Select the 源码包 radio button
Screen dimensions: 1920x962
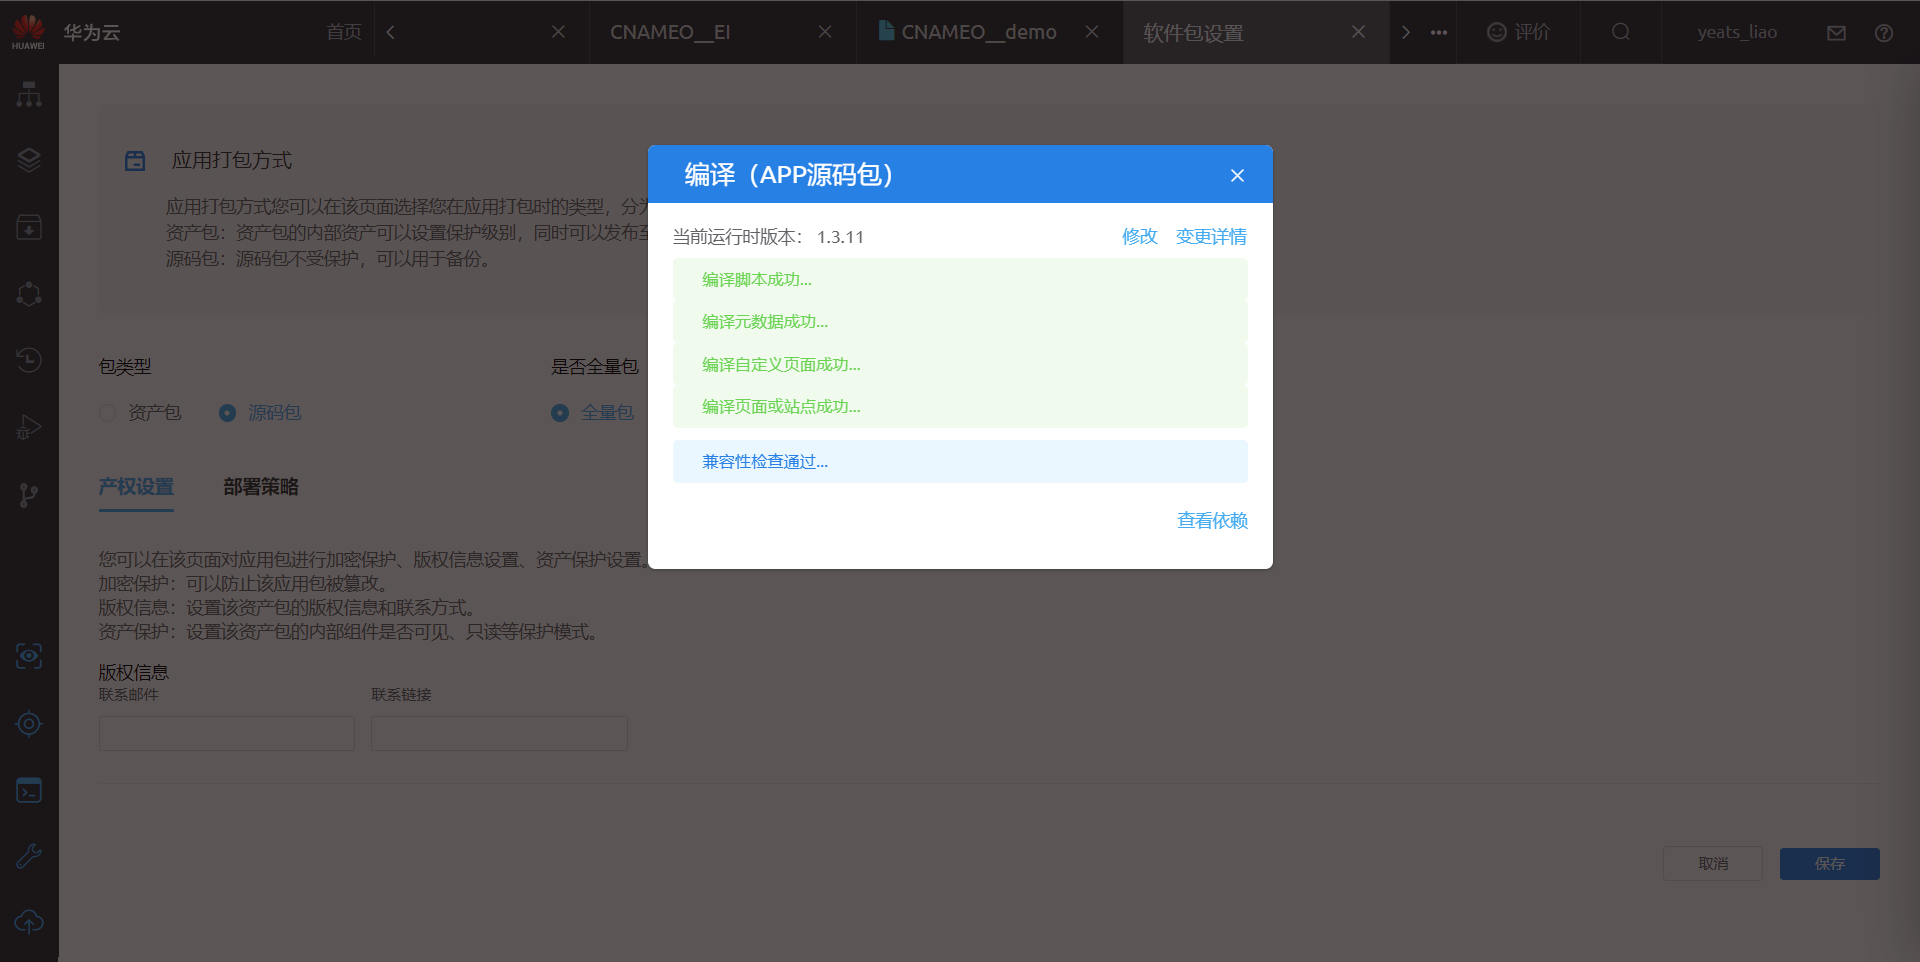coord(228,413)
